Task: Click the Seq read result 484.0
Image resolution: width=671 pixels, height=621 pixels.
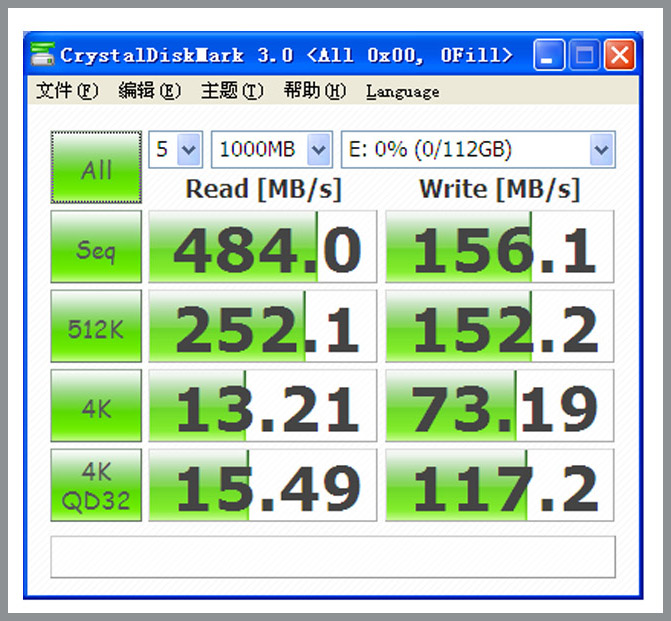Action: click(263, 247)
